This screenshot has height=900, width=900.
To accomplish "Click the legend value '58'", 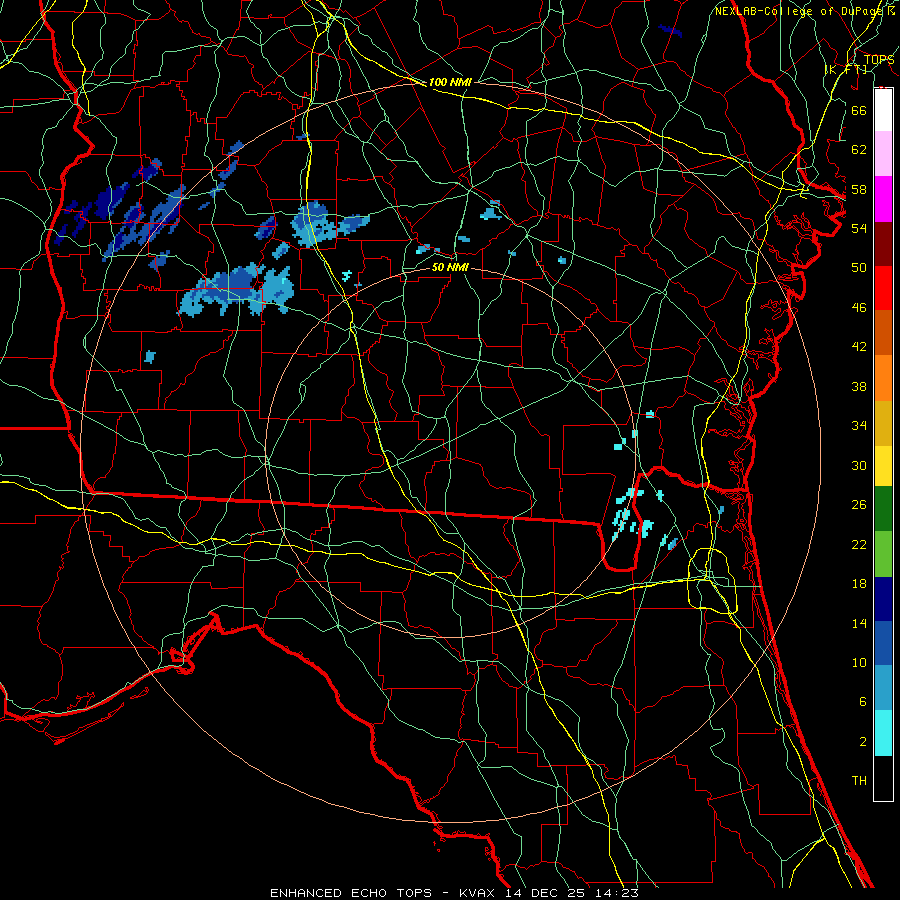I will (859, 189).
